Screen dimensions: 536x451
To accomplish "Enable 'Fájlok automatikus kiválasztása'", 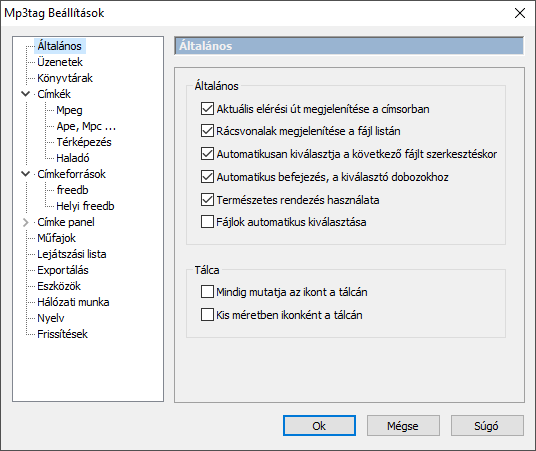I will 207,222.
